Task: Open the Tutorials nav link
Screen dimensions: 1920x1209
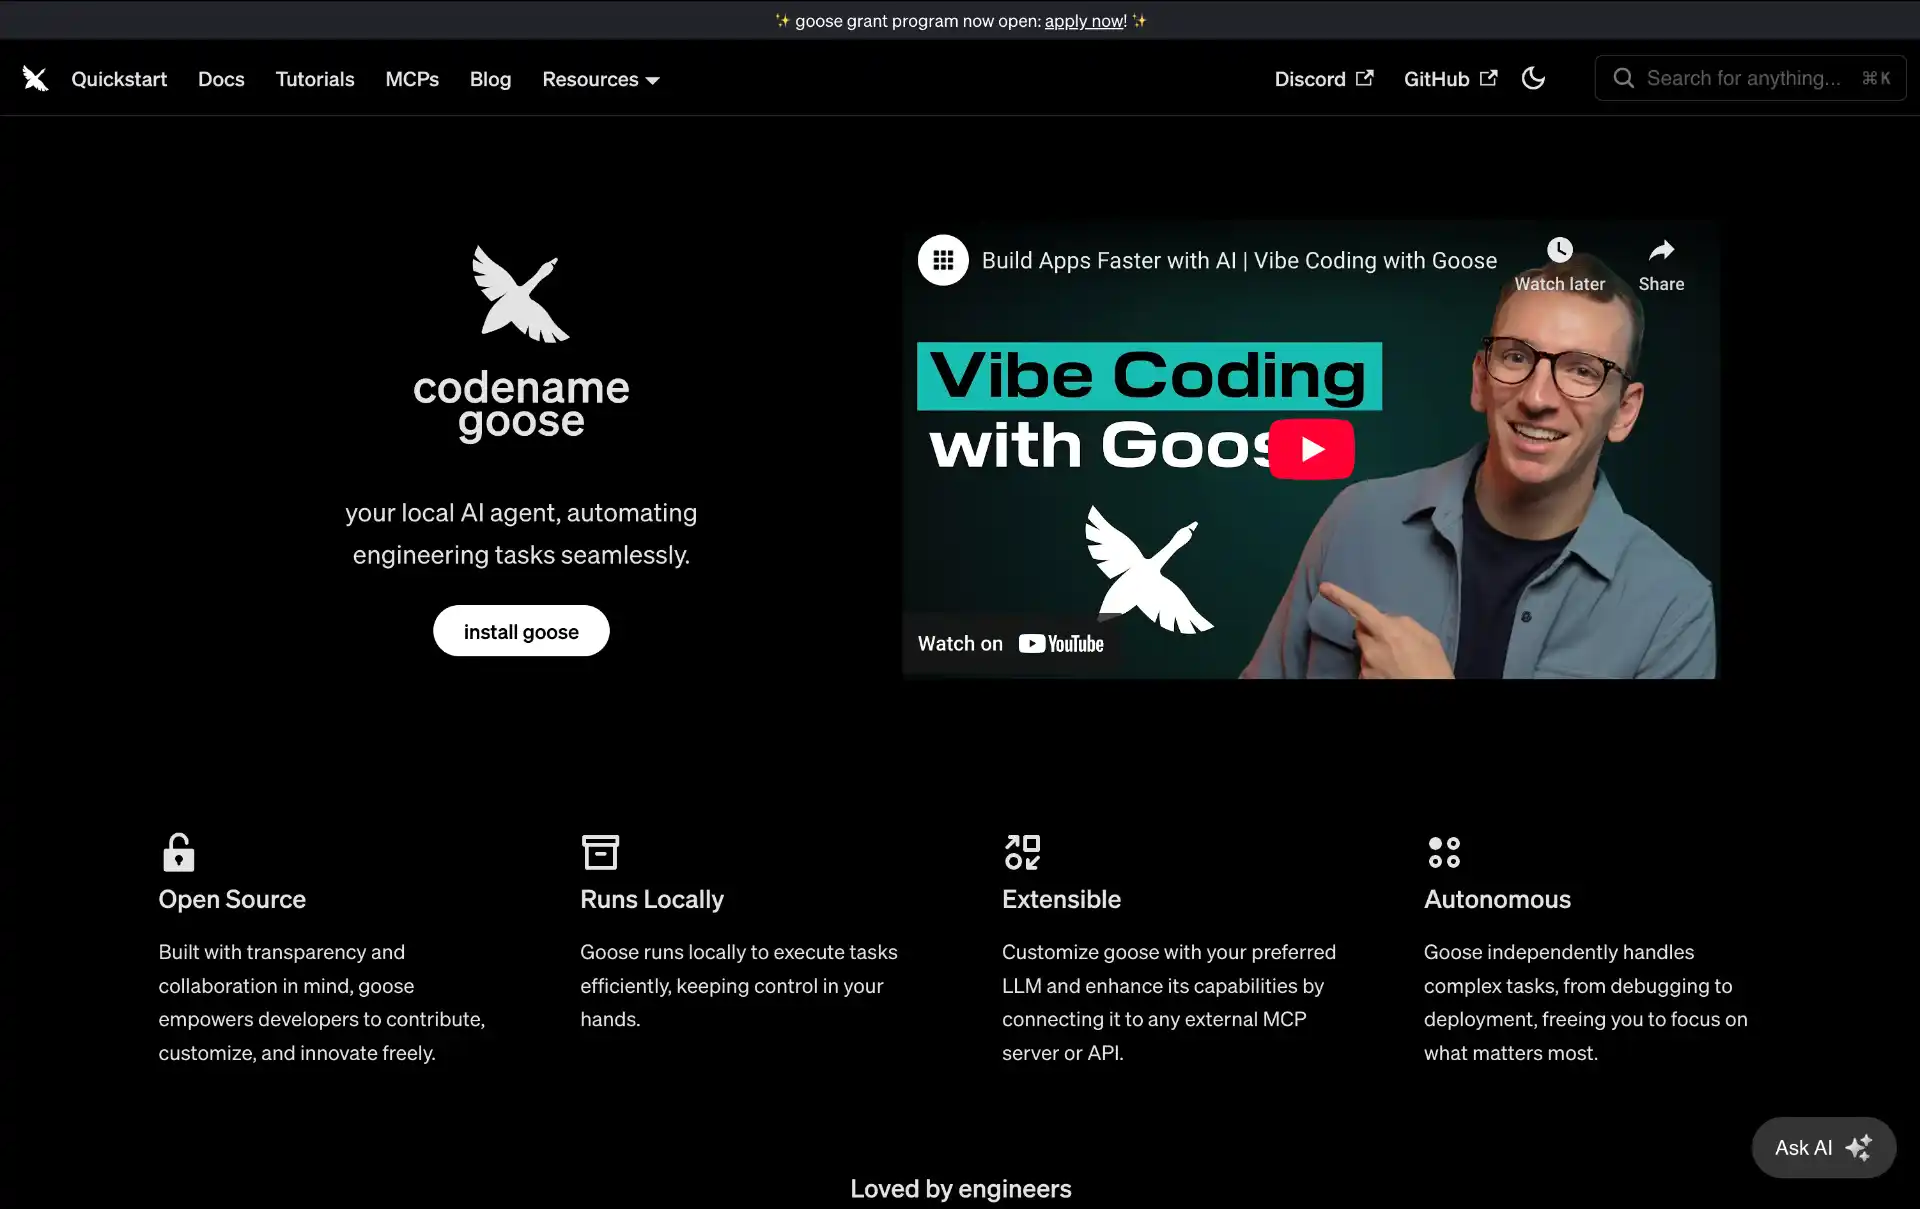Action: coord(315,79)
